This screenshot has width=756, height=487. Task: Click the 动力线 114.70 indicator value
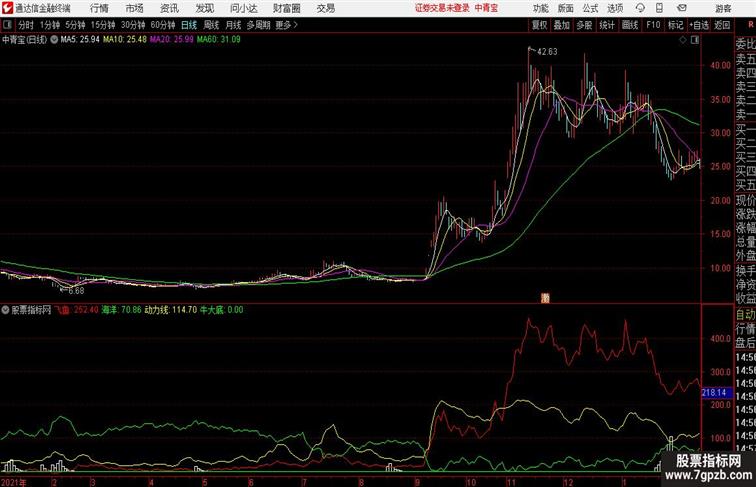171,310
